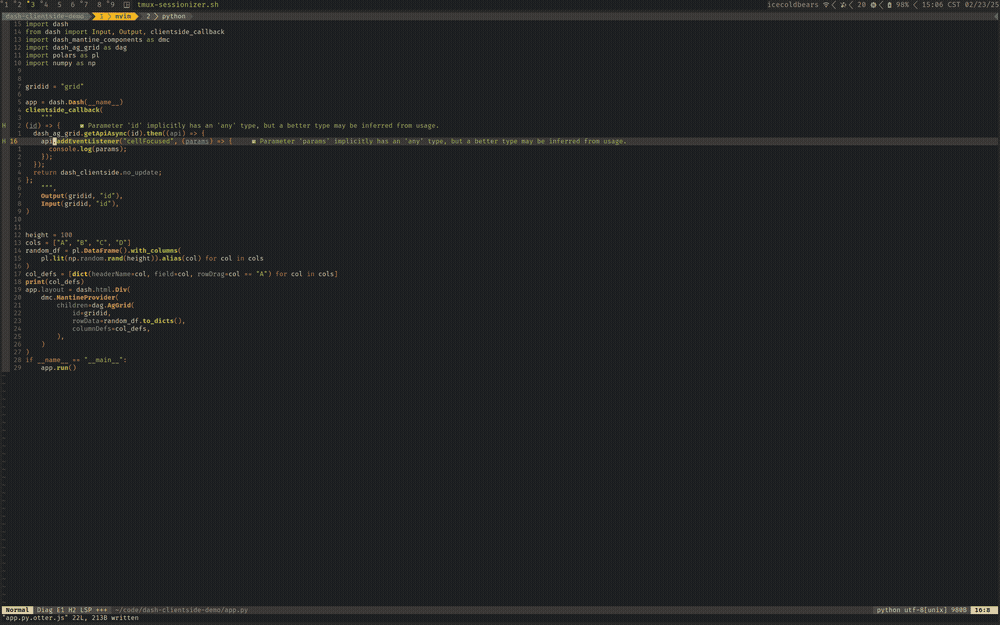Switch to workspace 6 in the top bar
Screen dimensions: 1000x625
click(x=73, y=4)
